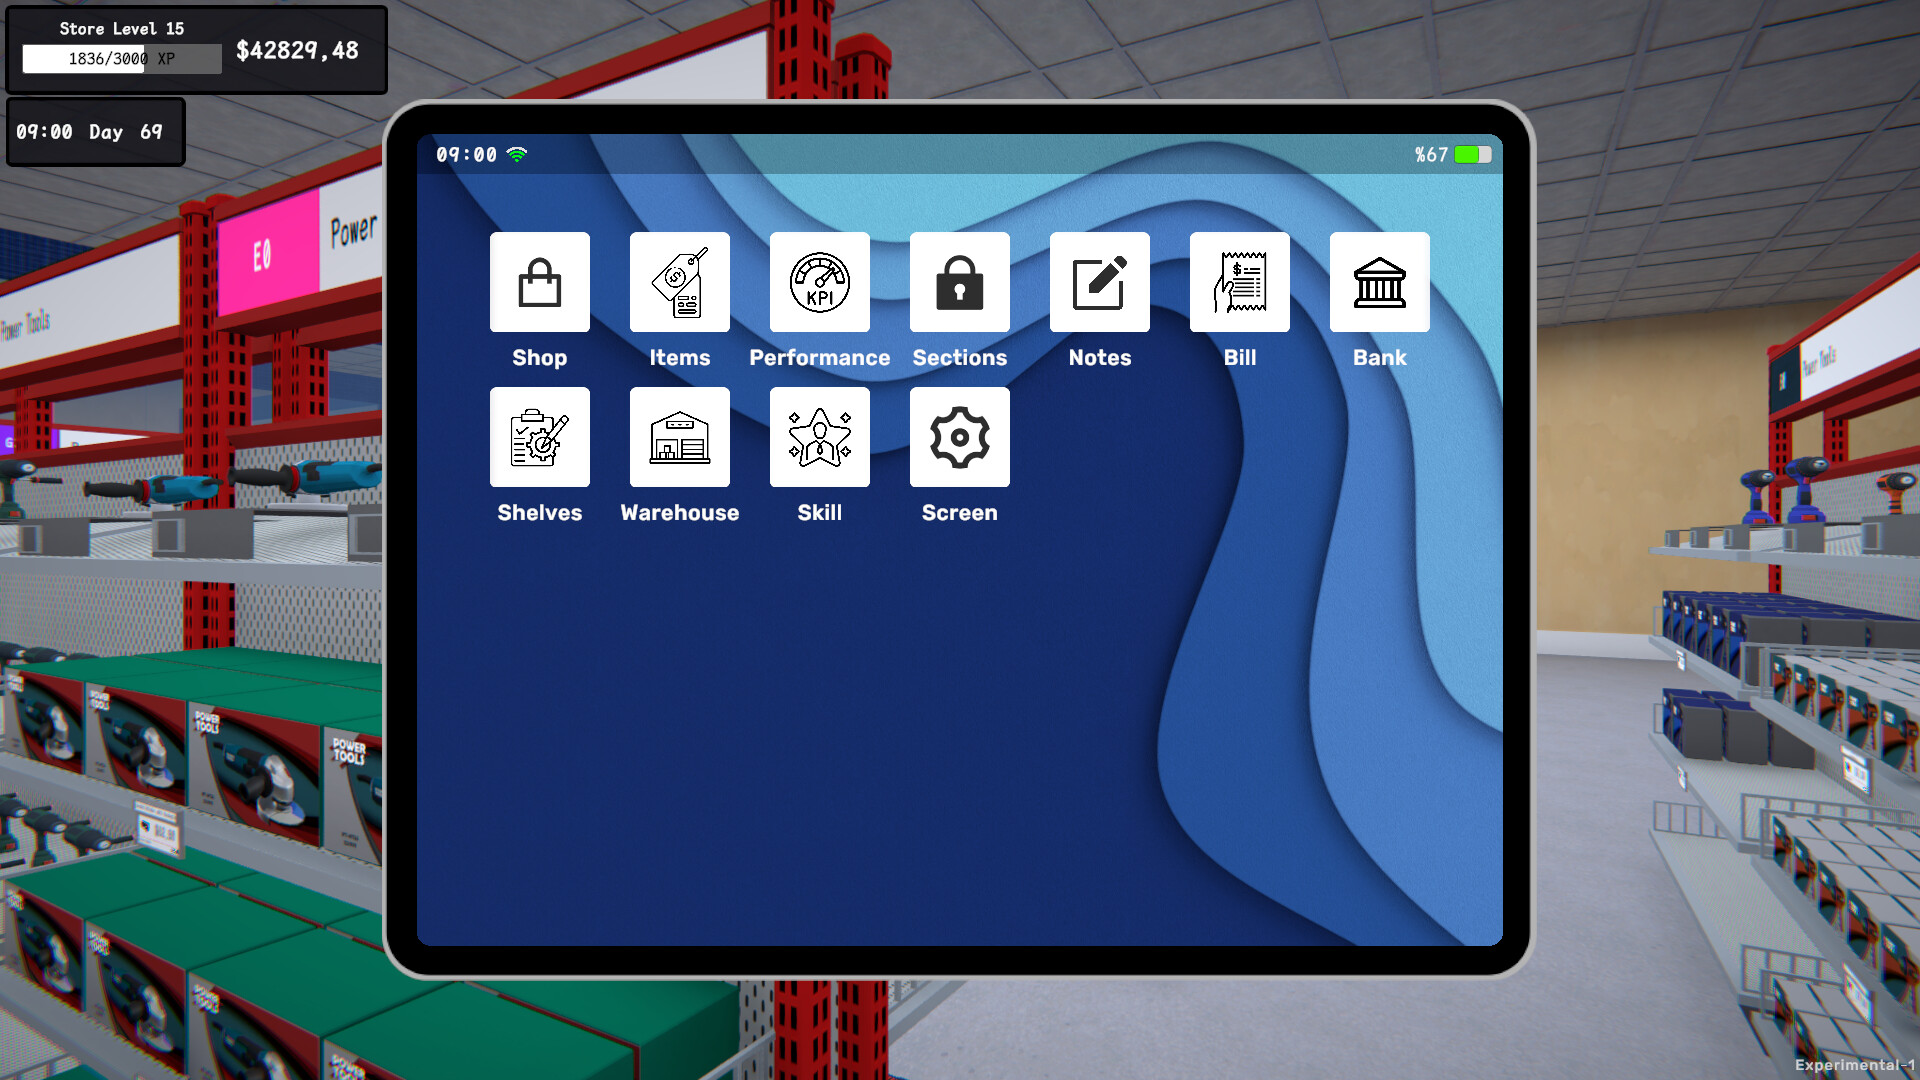Open the Screen settings gear app
Screen dimensions: 1920x1080
pyautogui.click(x=959, y=437)
